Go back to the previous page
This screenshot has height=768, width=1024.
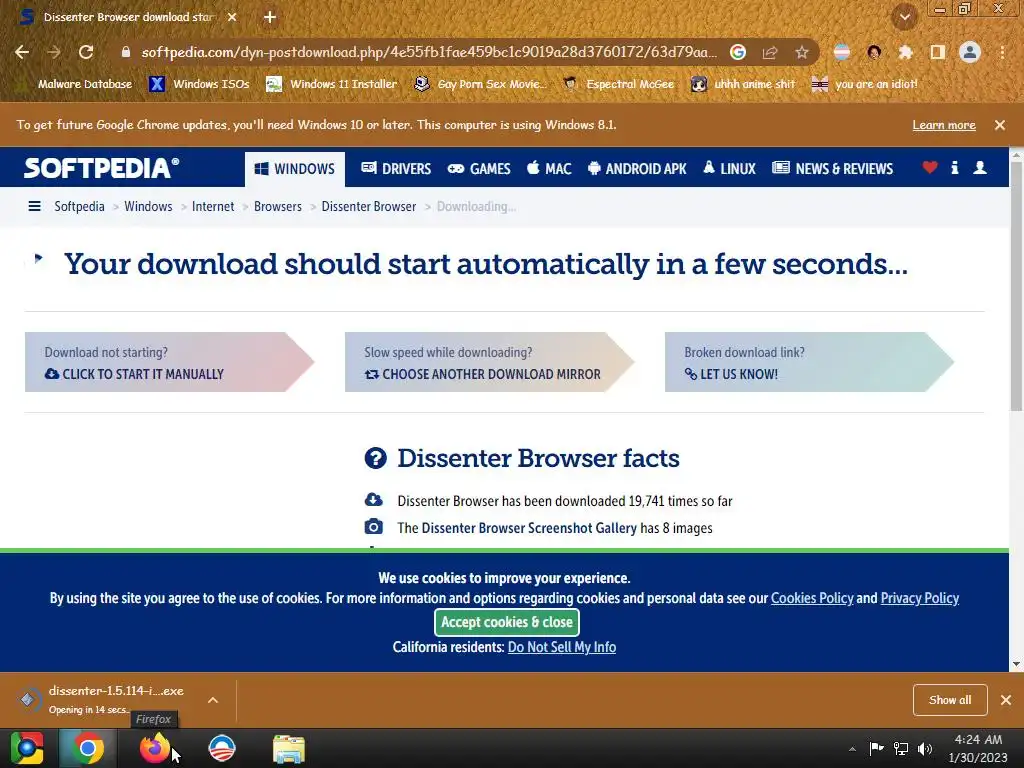[22, 52]
